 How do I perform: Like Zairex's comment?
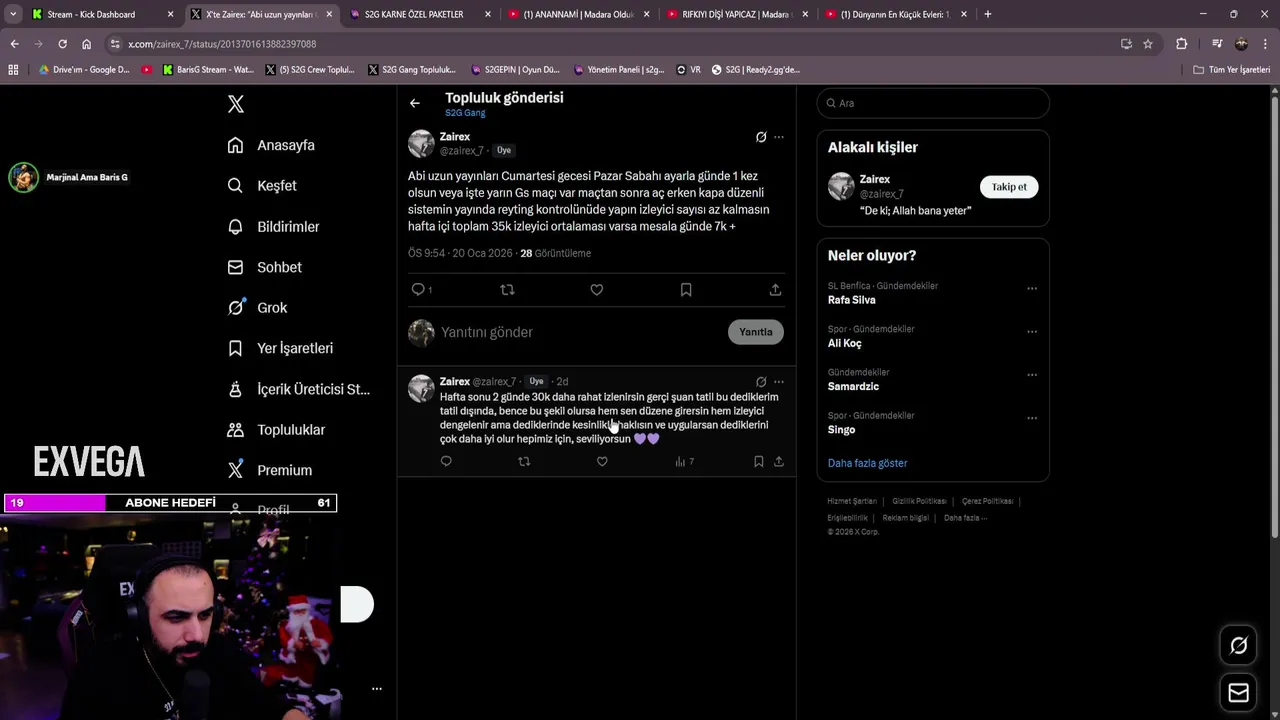tap(602, 461)
